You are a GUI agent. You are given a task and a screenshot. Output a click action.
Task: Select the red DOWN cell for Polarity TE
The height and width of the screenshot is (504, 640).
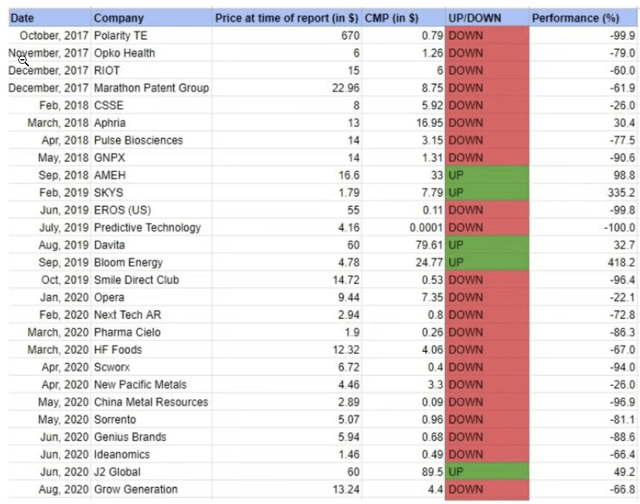487,36
